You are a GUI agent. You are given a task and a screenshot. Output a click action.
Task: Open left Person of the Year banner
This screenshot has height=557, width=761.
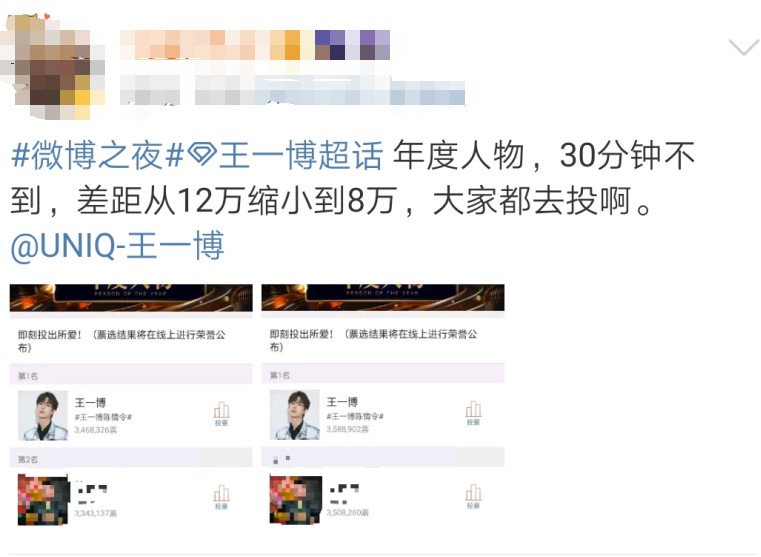pyautogui.click(x=131, y=297)
